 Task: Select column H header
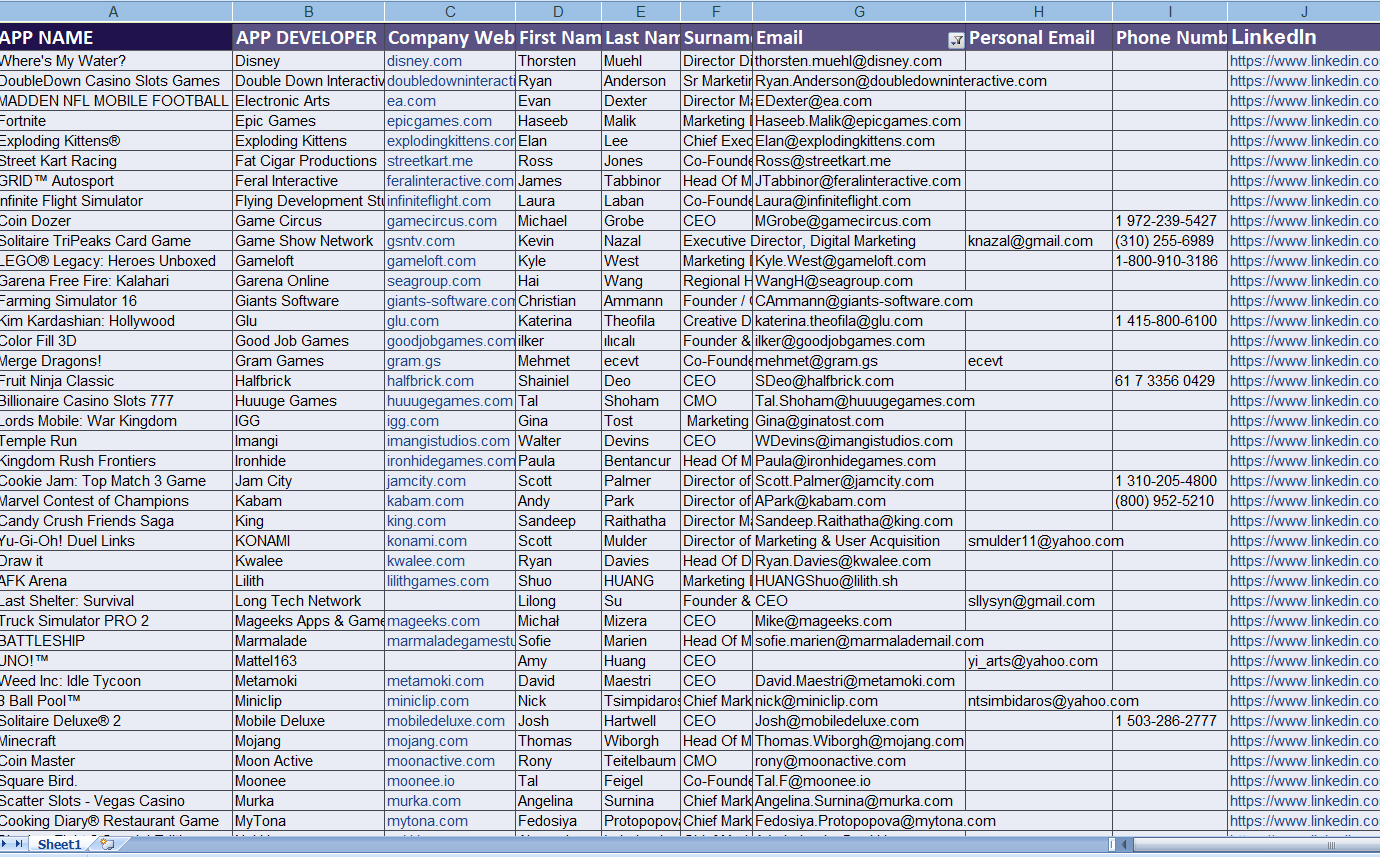coord(1039,12)
